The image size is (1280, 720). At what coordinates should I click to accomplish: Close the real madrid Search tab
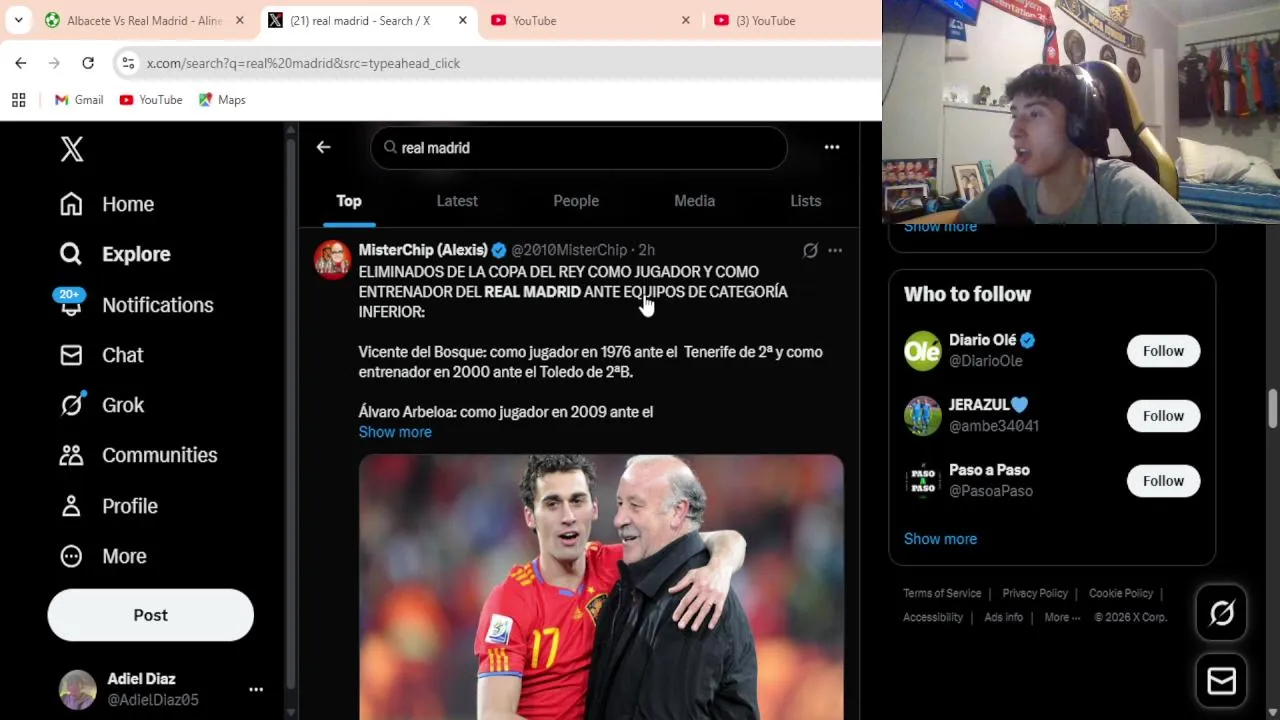coord(462,20)
